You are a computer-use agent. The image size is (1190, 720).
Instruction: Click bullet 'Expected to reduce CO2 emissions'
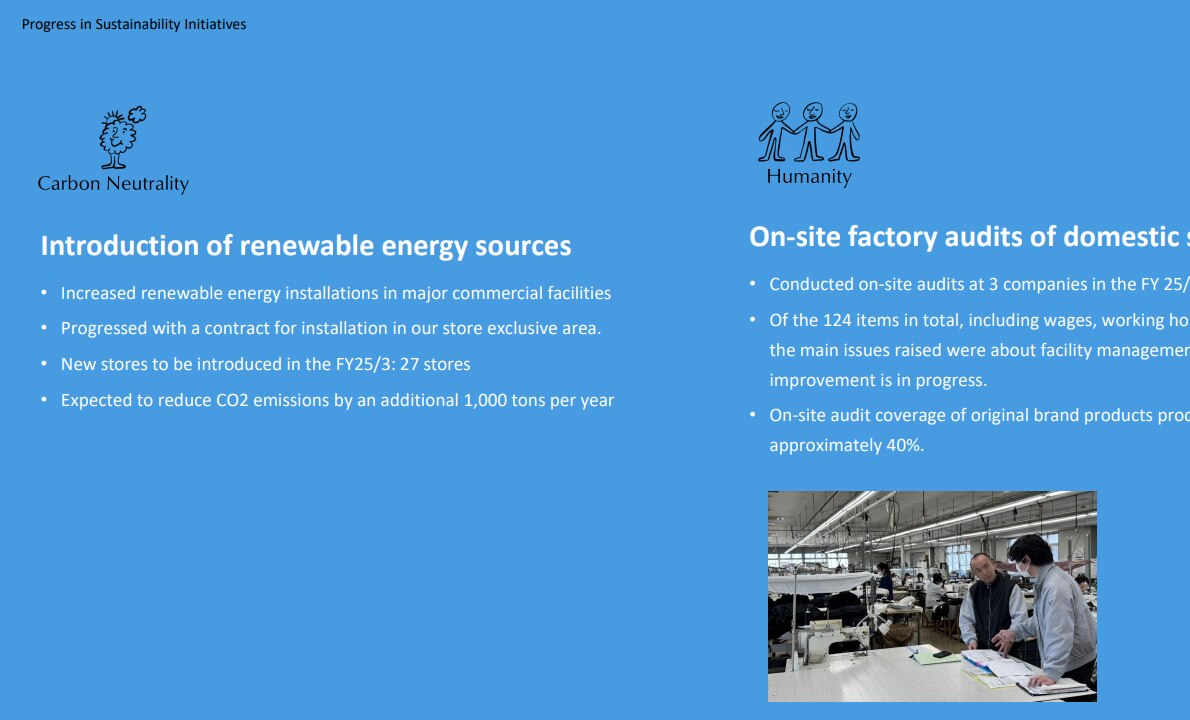[338, 400]
